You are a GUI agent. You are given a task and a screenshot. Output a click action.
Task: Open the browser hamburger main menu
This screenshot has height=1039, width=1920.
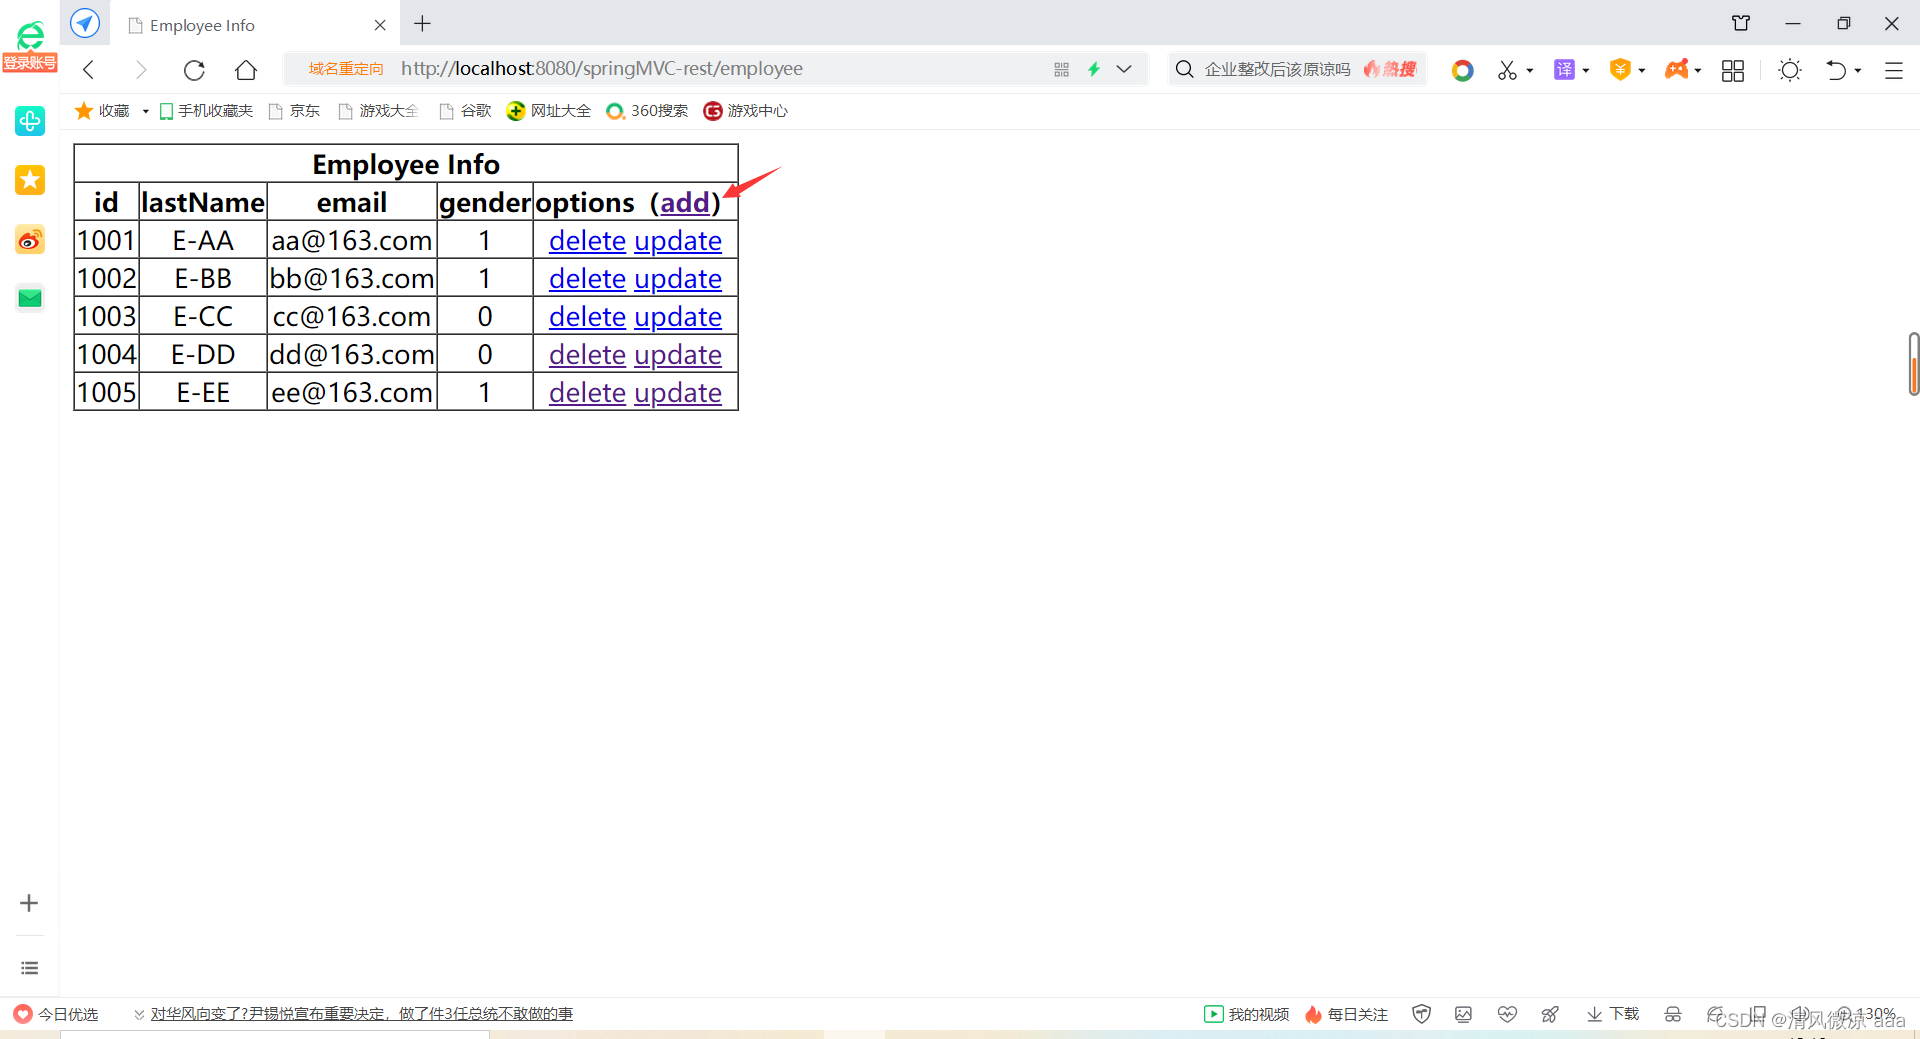pos(1894,70)
